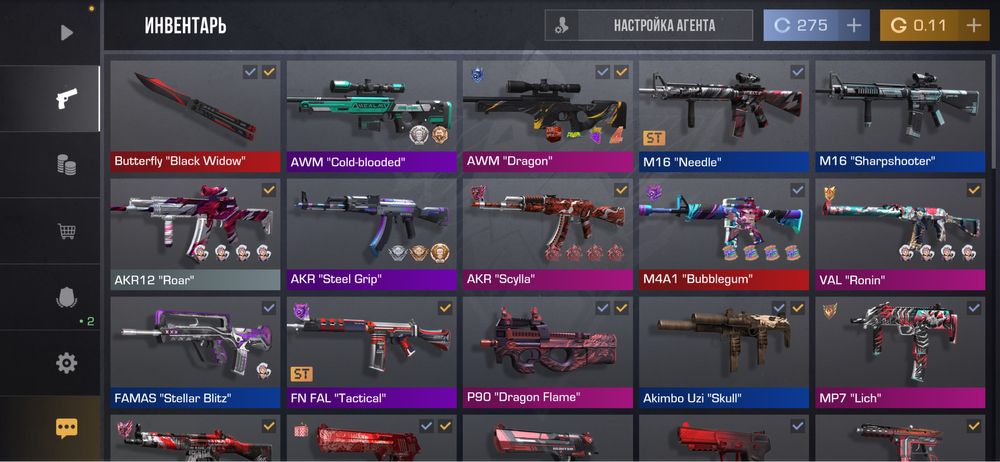Select the AKR Steel Grip skin
The width and height of the screenshot is (1000, 462).
click(x=372, y=234)
